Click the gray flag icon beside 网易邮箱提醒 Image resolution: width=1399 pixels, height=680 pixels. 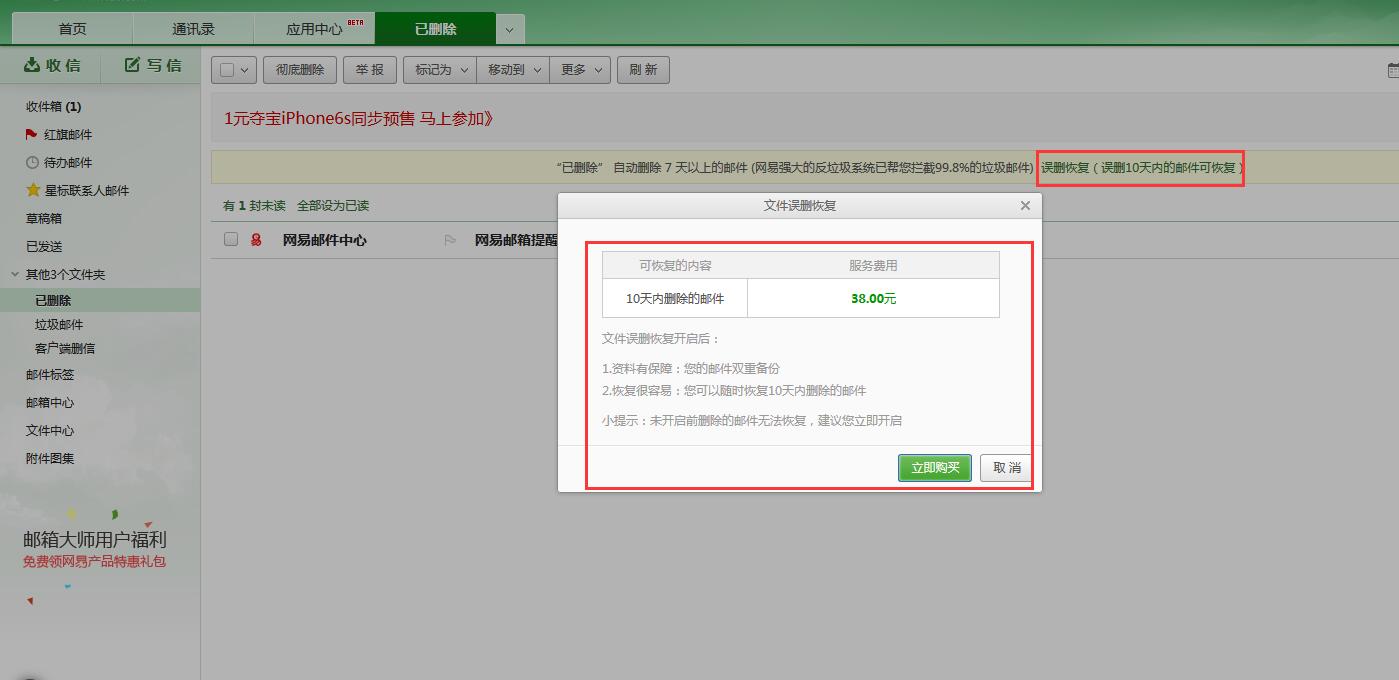click(450, 241)
